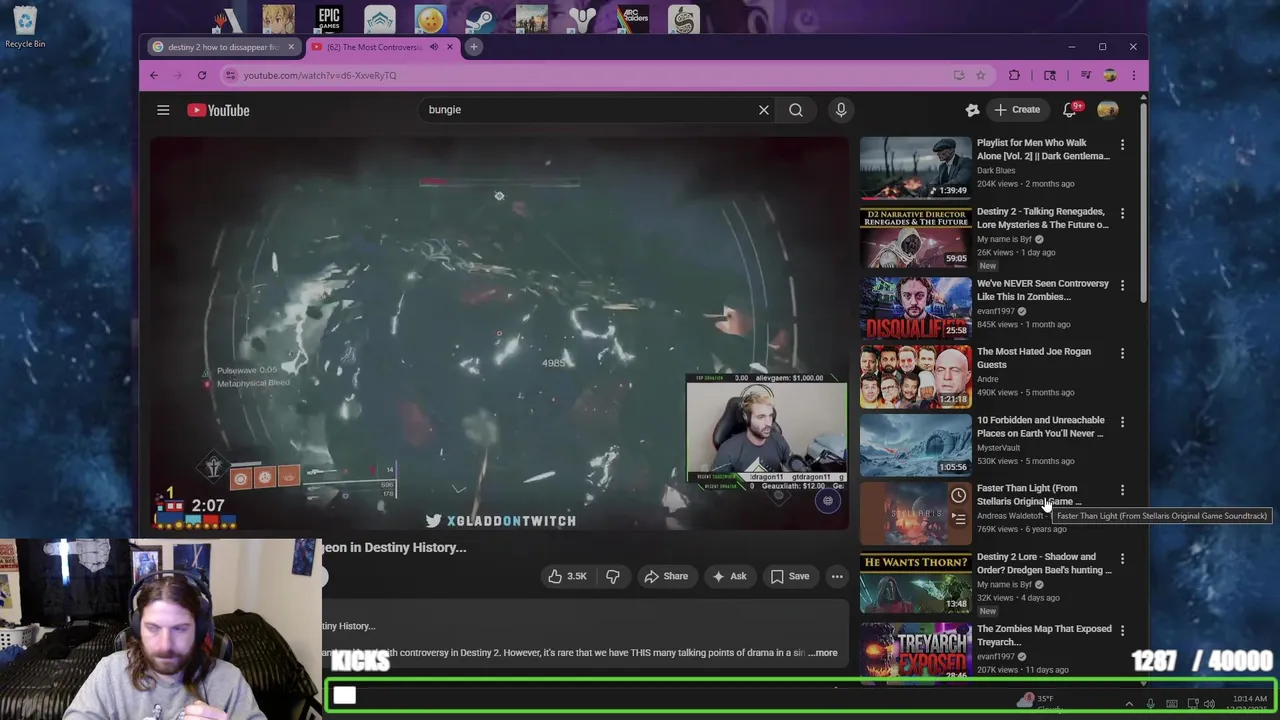Open the browser extensions puzzle icon
This screenshot has width=1280, height=720.
(1014, 75)
